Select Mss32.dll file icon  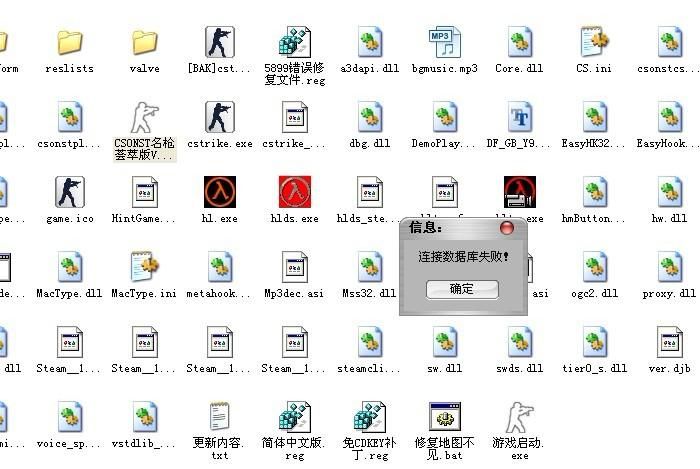pyautogui.click(x=370, y=267)
